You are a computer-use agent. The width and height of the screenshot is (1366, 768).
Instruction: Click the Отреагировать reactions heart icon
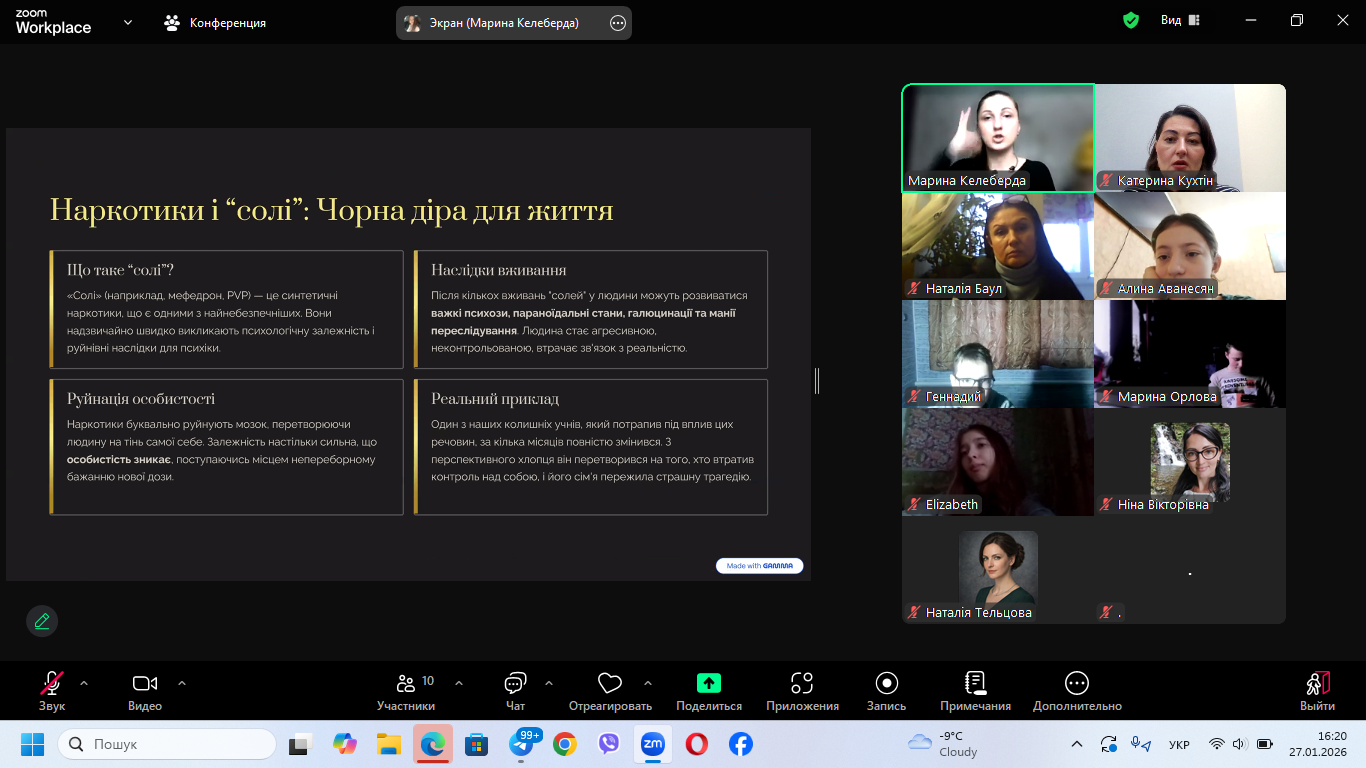click(x=609, y=684)
